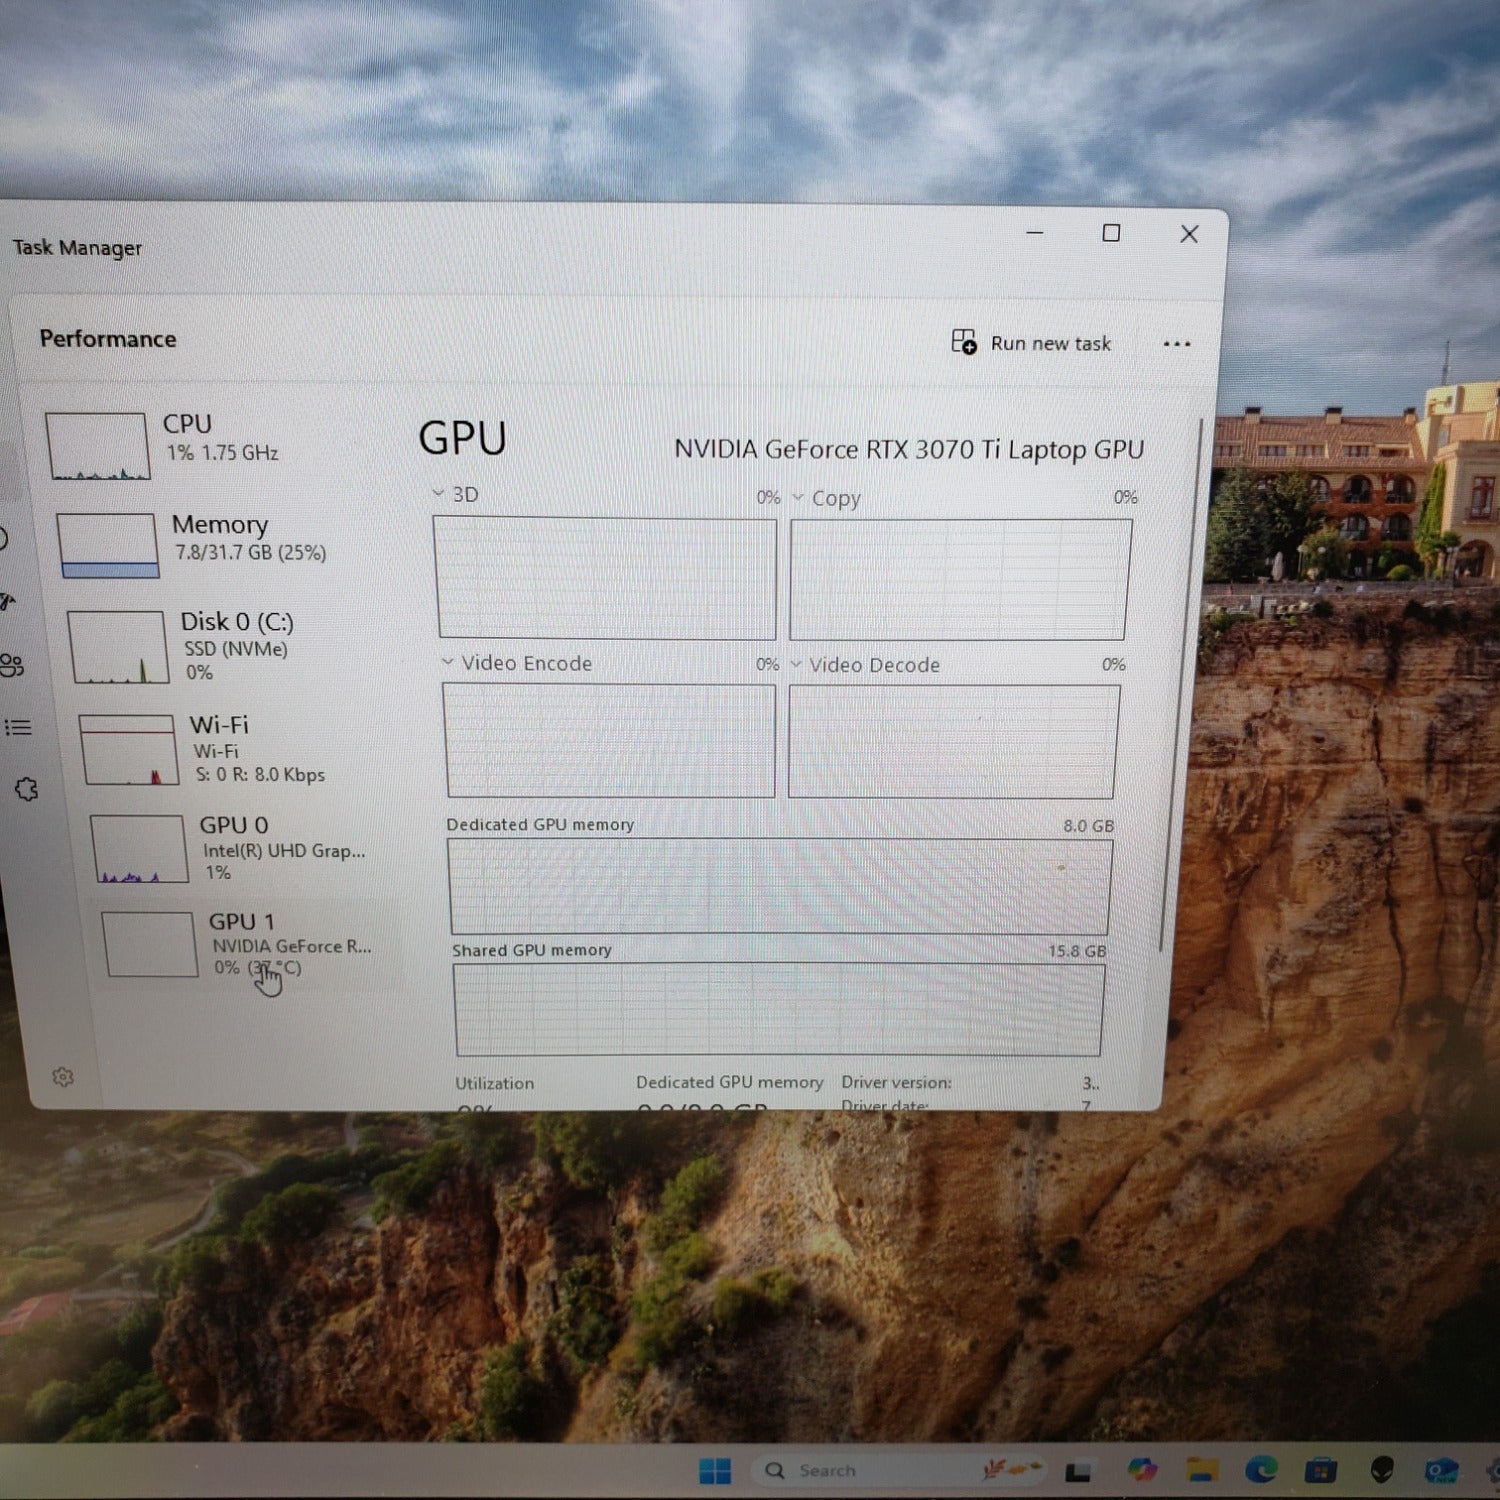1500x1500 pixels.
Task: Open the three-dot more options menu
Action: (x=1177, y=344)
